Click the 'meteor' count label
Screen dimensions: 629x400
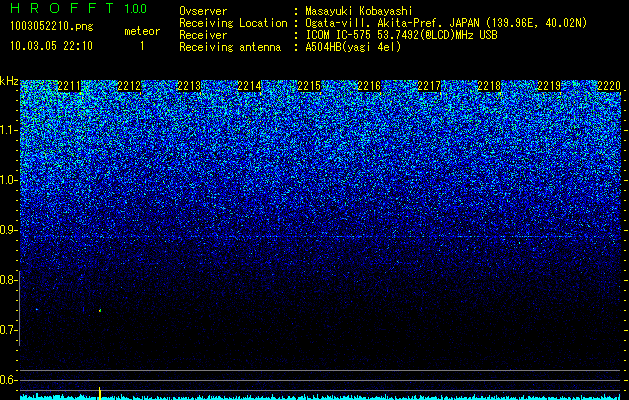coord(142,31)
